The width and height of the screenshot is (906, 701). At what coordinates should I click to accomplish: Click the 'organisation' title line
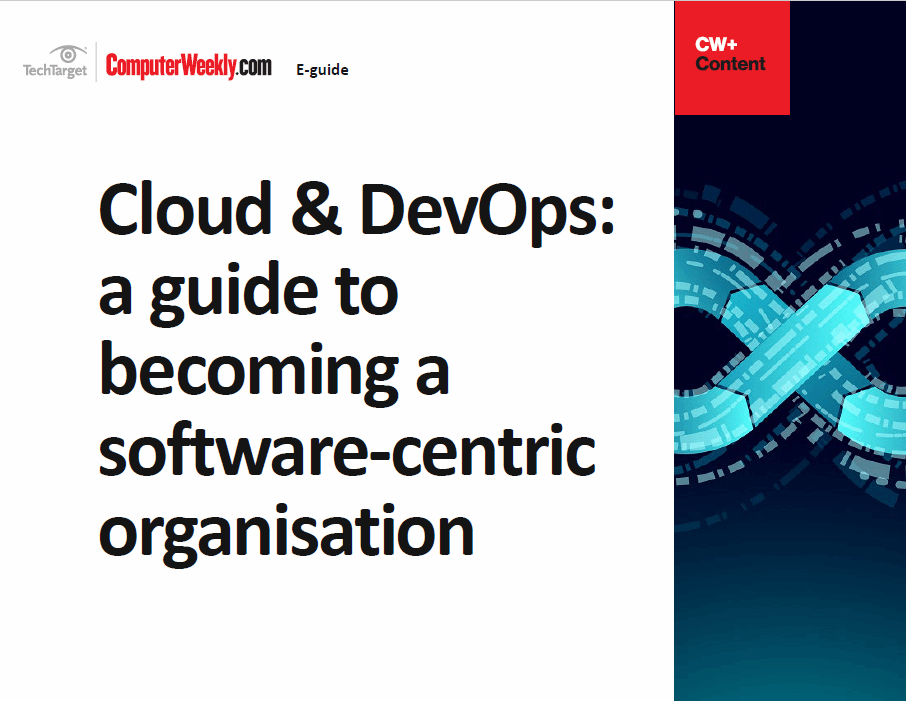(287, 535)
